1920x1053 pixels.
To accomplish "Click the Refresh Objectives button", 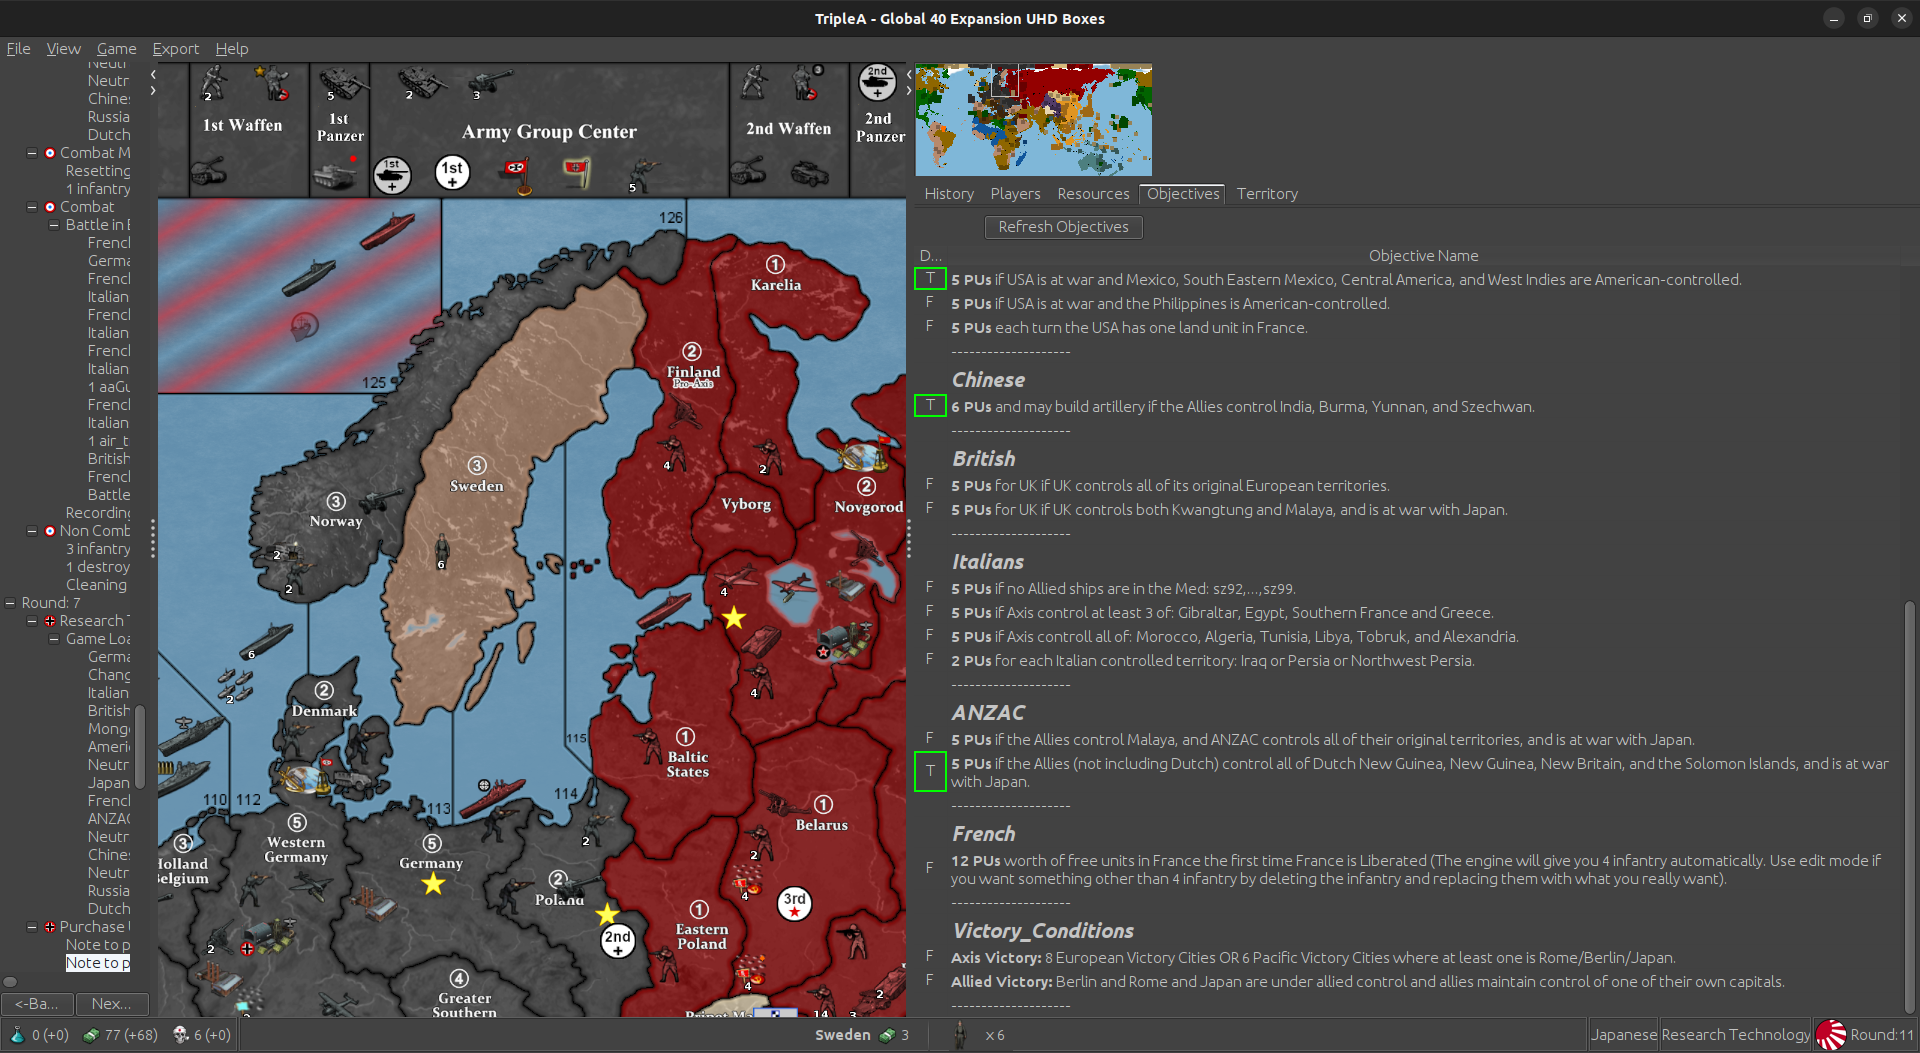I will coord(1063,227).
